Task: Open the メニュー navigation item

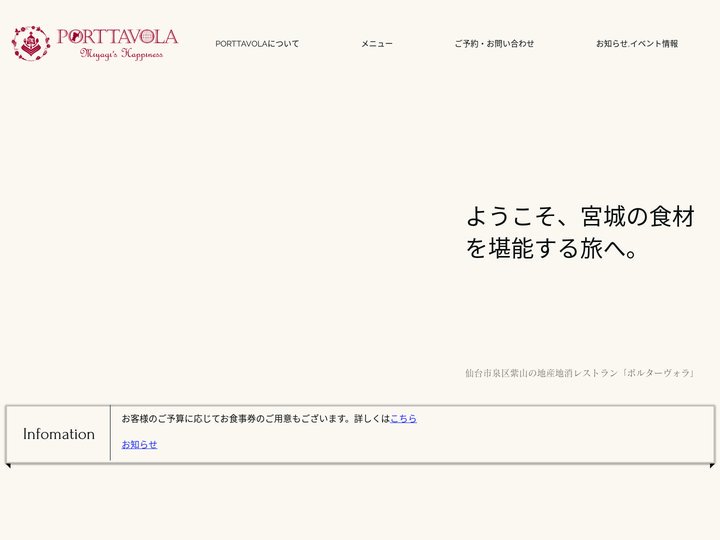Action: click(x=377, y=44)
